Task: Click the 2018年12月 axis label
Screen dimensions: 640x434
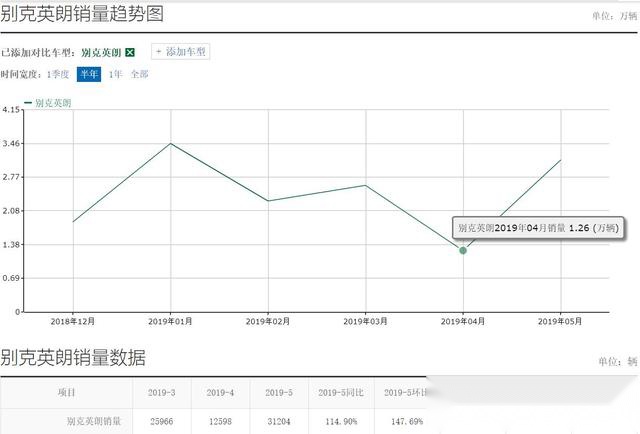Action: point(73,322)
